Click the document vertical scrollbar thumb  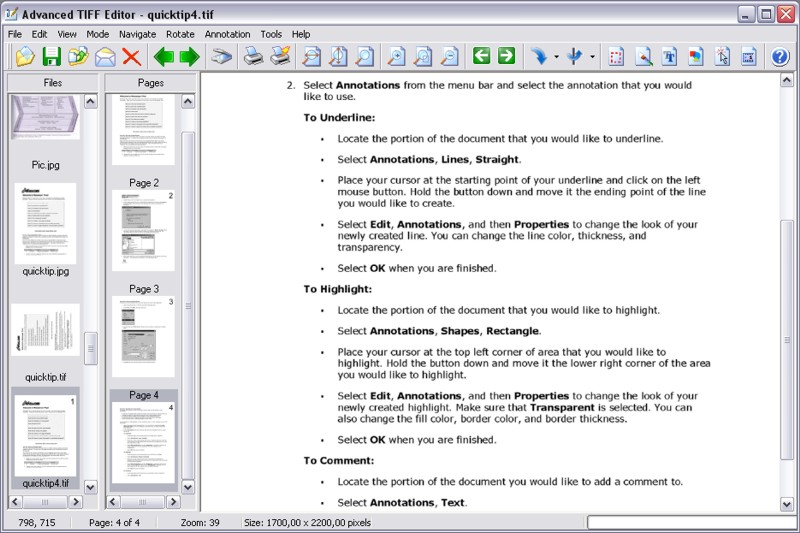coord(787,340)
